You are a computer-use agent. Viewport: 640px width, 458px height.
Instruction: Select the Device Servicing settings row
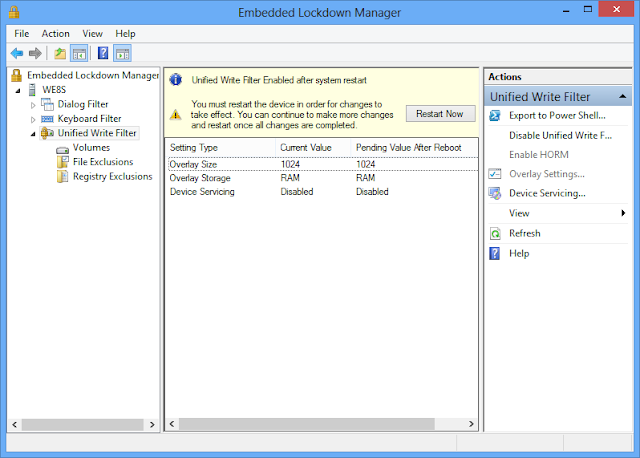322,192
